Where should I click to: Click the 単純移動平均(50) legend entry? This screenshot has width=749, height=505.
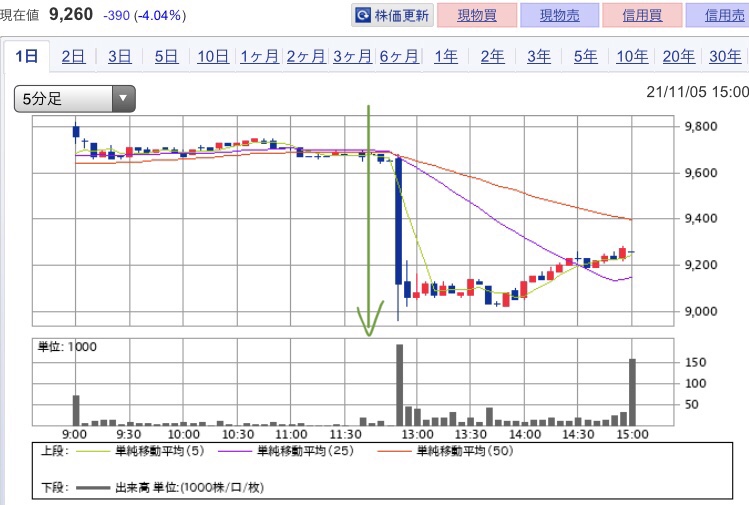click(x=445, y=451)
